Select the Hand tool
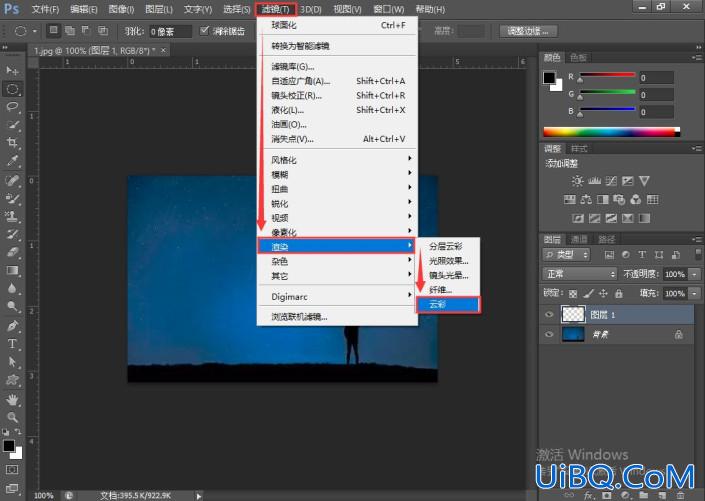 12,399
